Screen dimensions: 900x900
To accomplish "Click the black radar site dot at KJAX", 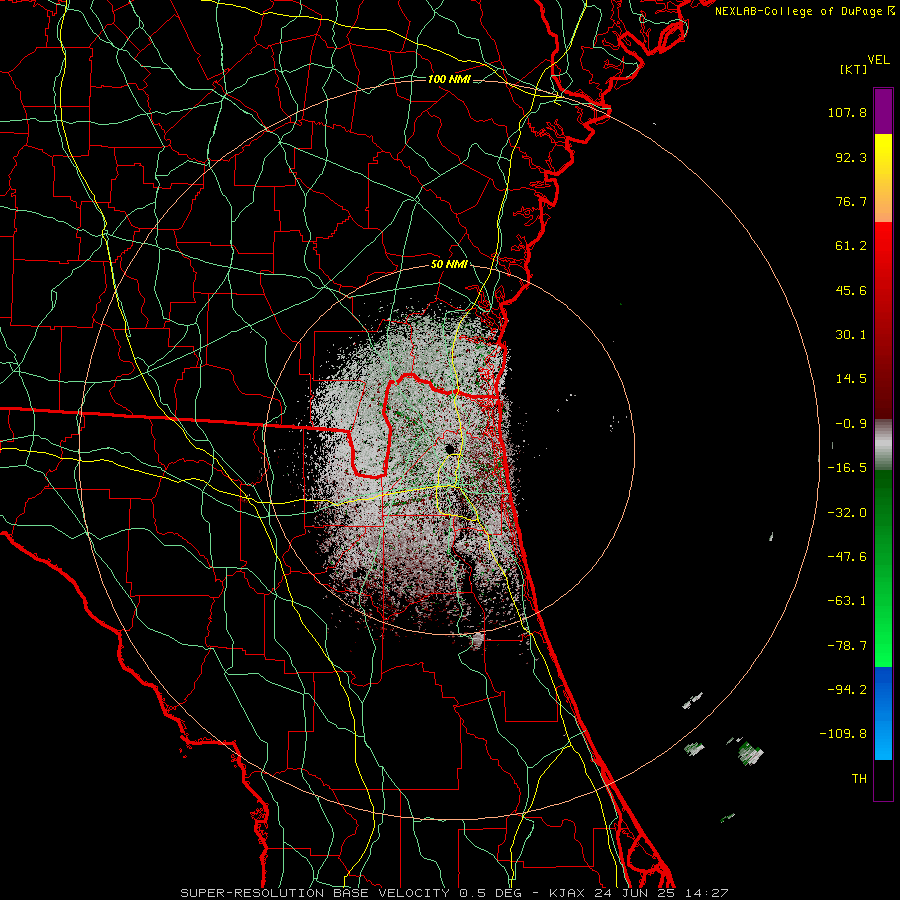I will pyautogui.click(x=449, y=448).
